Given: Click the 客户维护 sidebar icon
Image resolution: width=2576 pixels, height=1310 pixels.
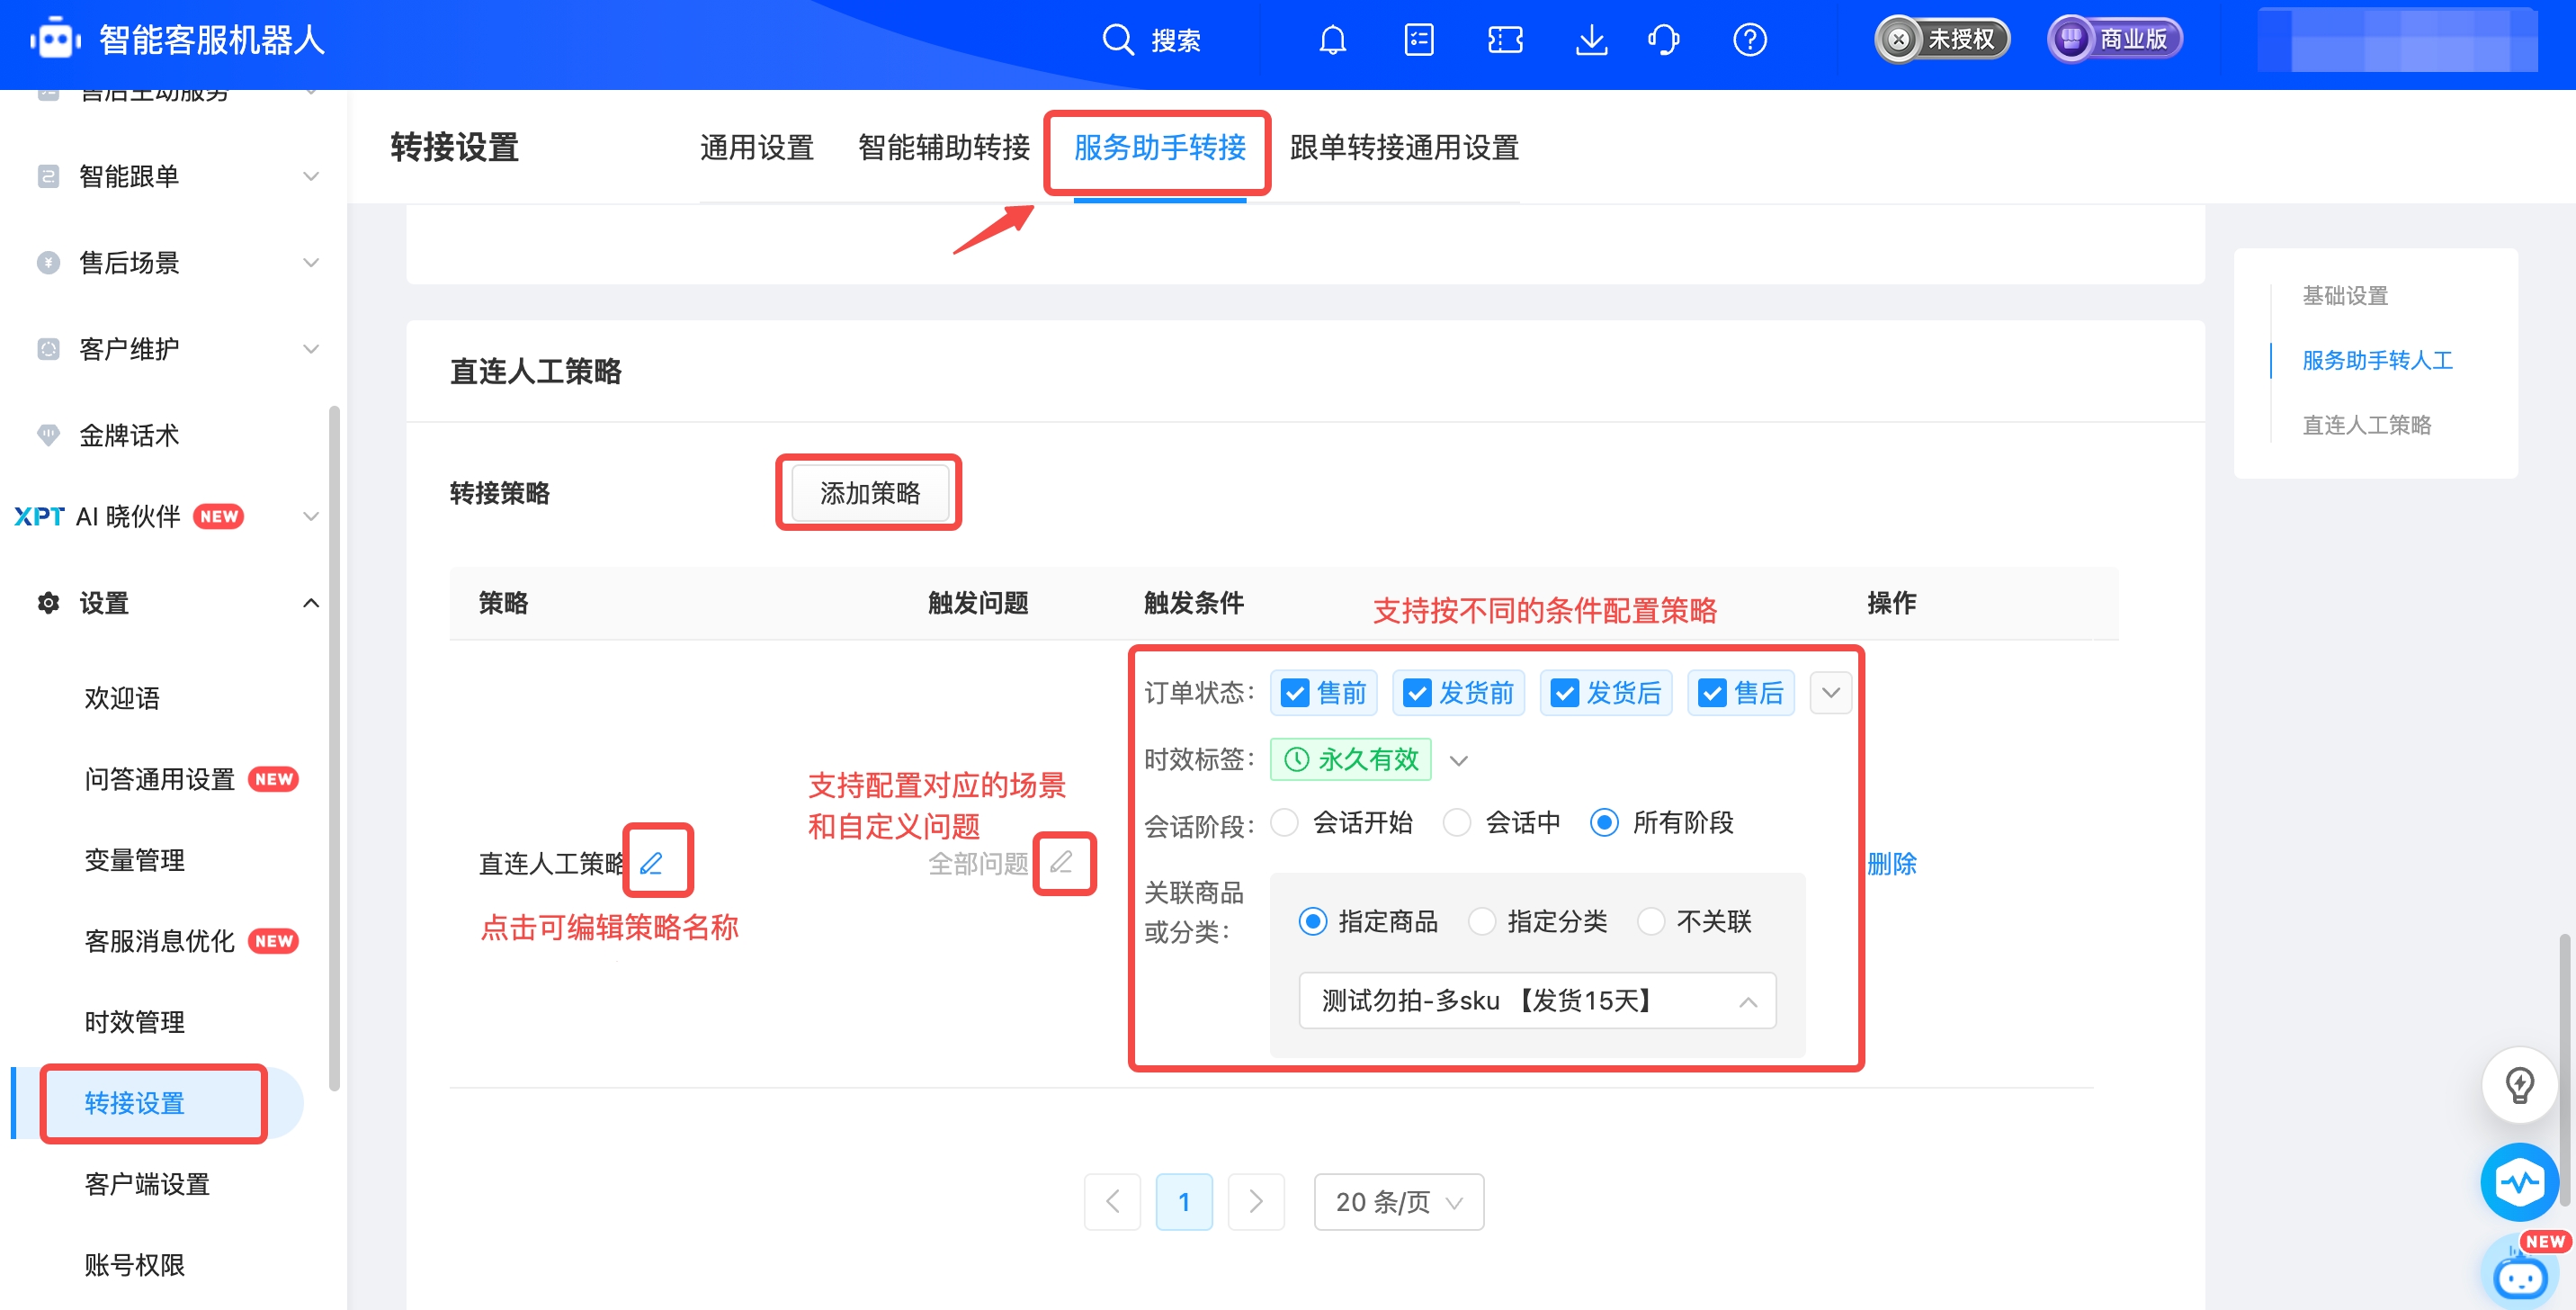Looking at the screenshot, I should click(x=48, y=349).
